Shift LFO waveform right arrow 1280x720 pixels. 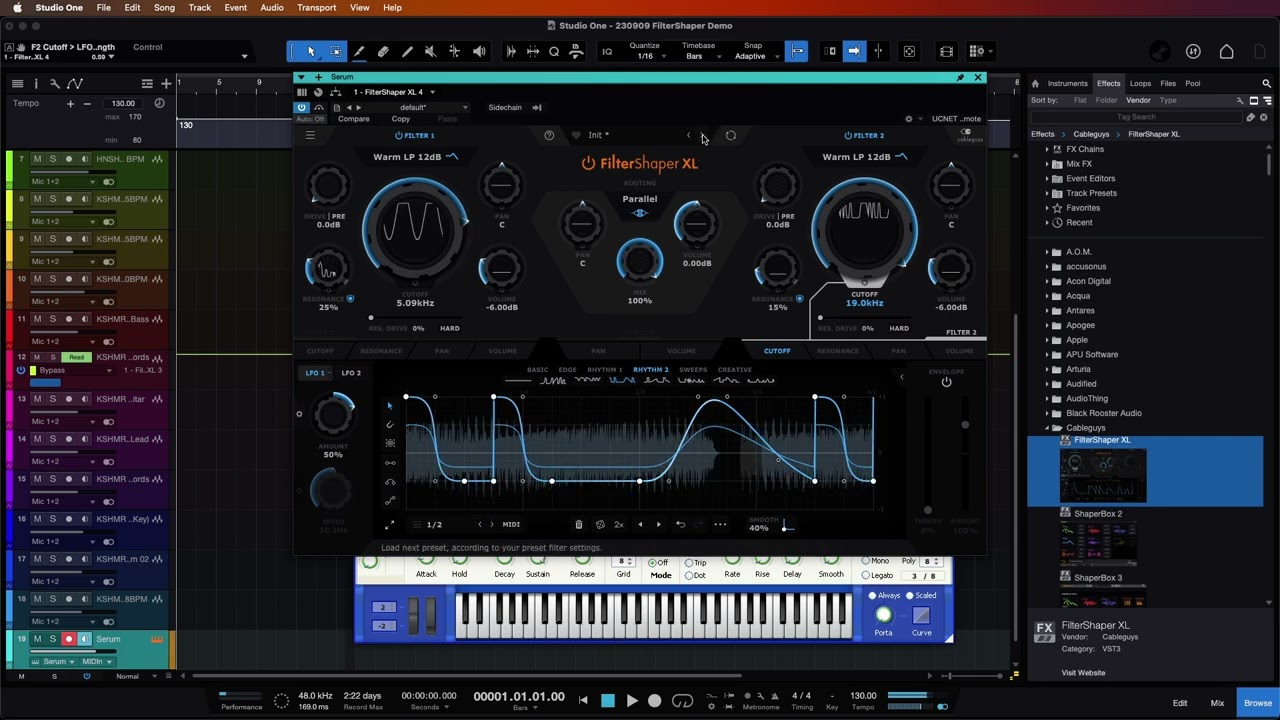point(658,524)
